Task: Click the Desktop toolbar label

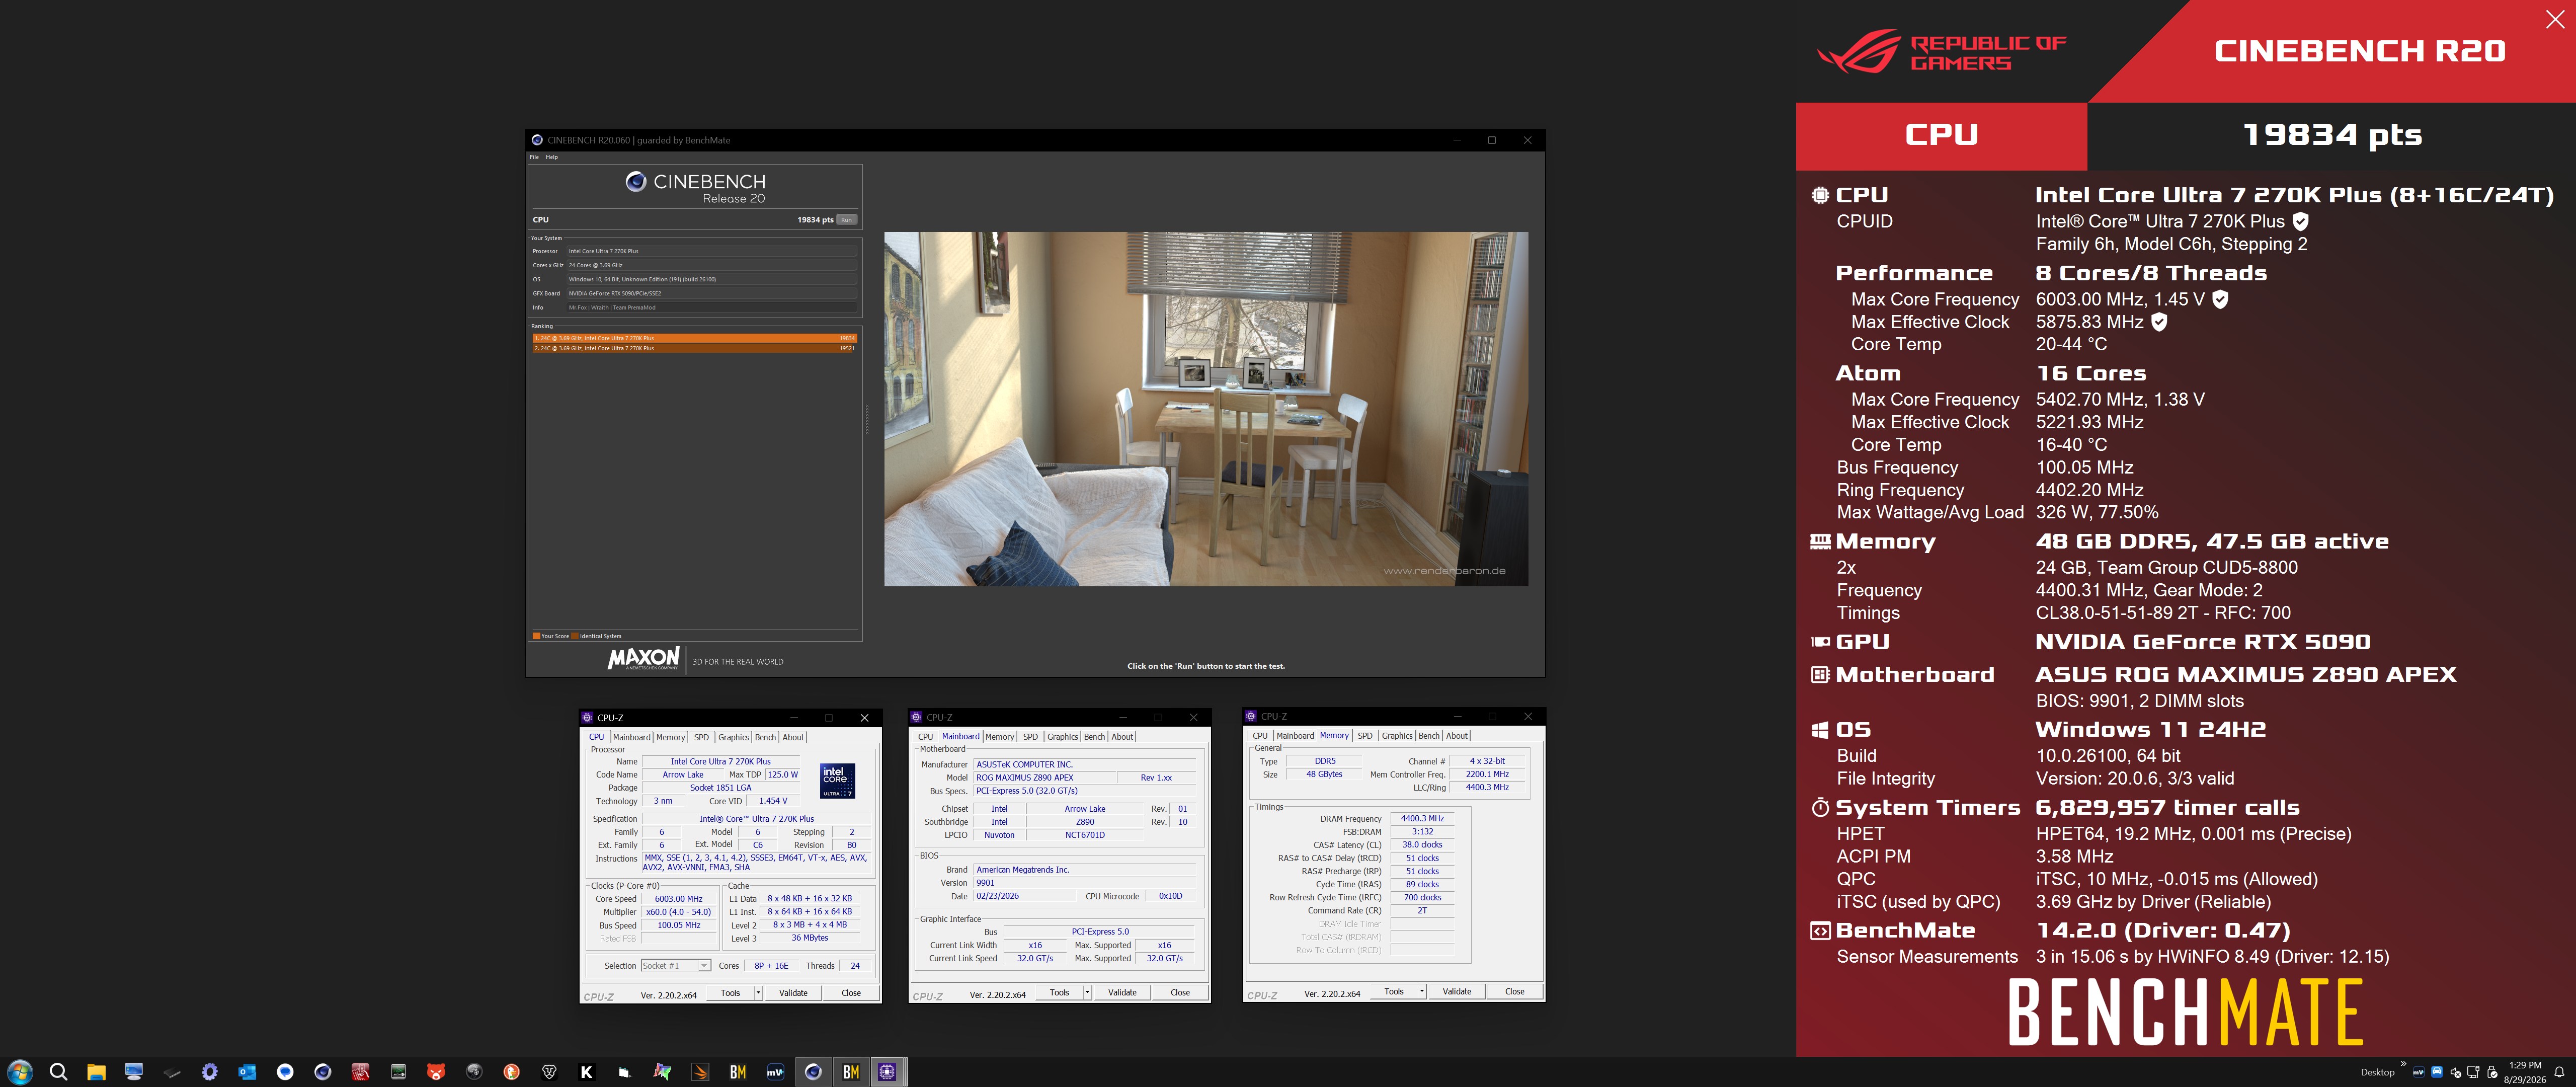Action: pos(2377,1072)
